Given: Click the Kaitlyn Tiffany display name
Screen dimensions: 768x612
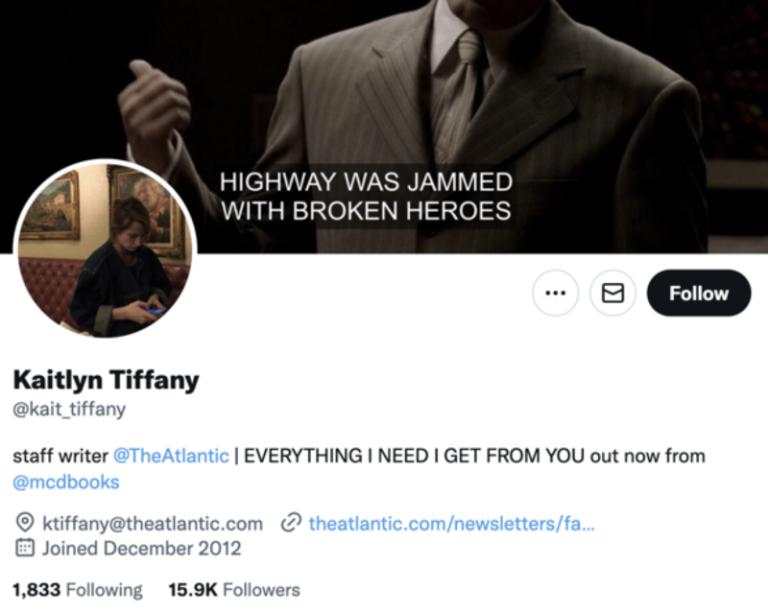Looking at the screenshot, I should (105, 380).
